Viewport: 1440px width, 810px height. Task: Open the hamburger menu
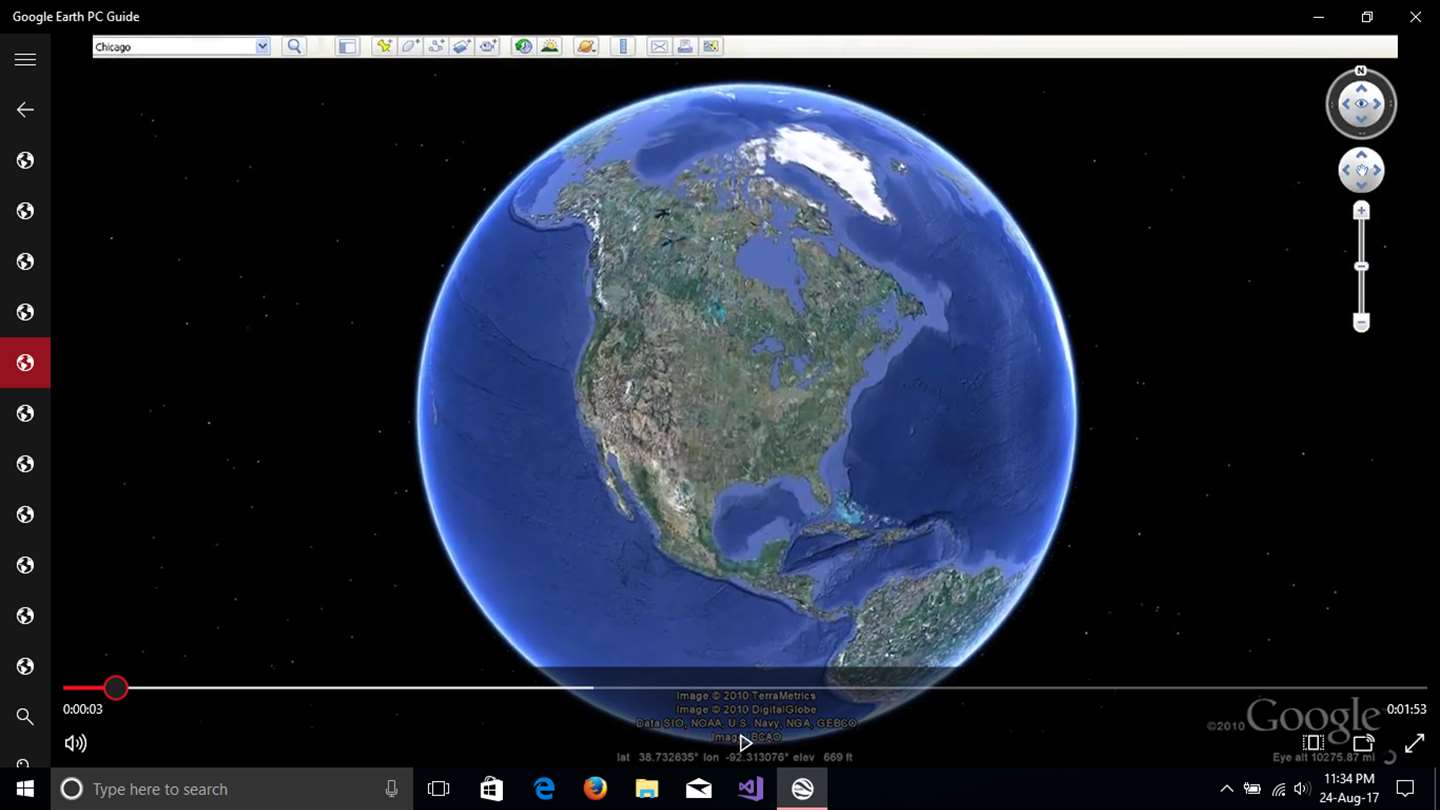click(x=25, y=59)
